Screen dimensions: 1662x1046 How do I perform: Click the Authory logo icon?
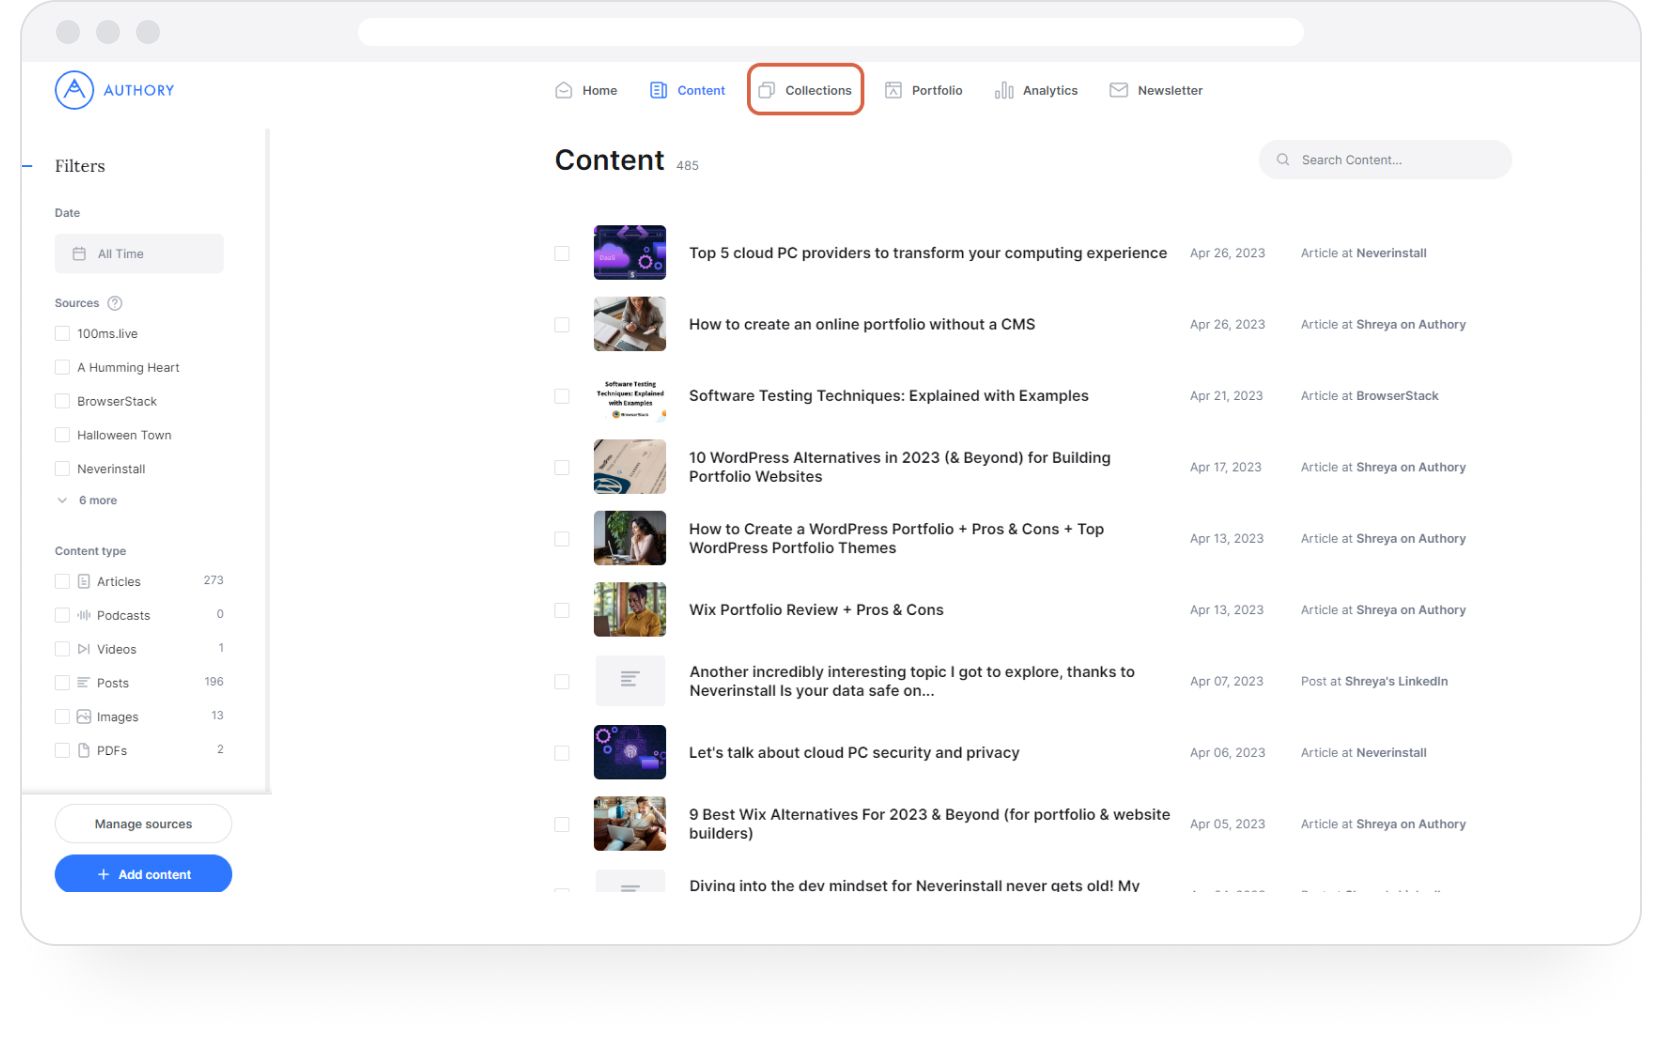pyautogui.click(x=74, y=90)
